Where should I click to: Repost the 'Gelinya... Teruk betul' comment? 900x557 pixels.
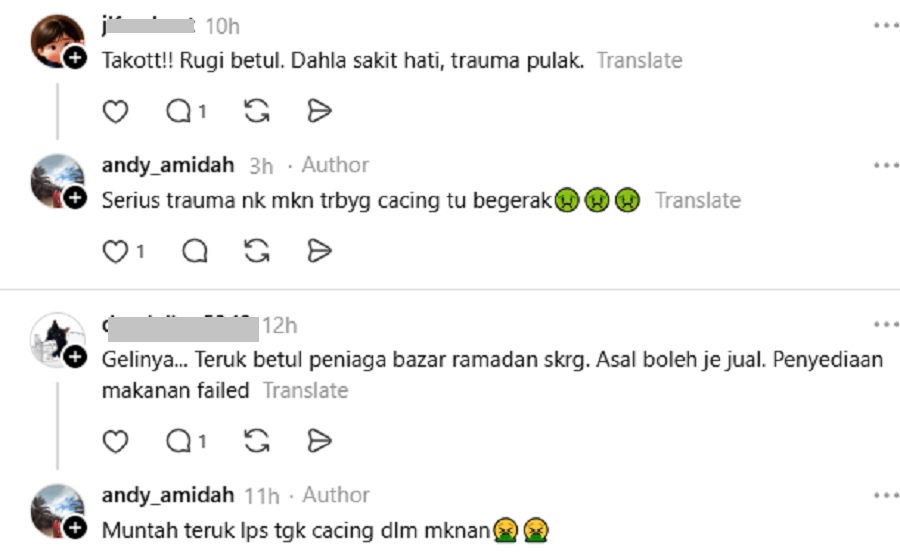pyautogui.click(x=257, y=442)
